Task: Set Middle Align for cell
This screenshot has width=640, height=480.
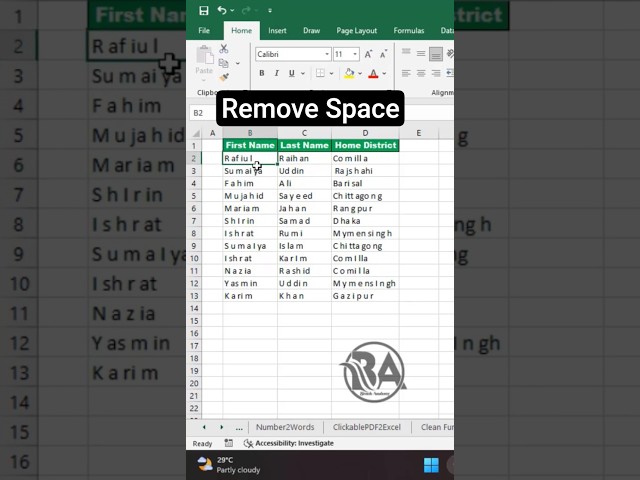Action: click(421, 53)
